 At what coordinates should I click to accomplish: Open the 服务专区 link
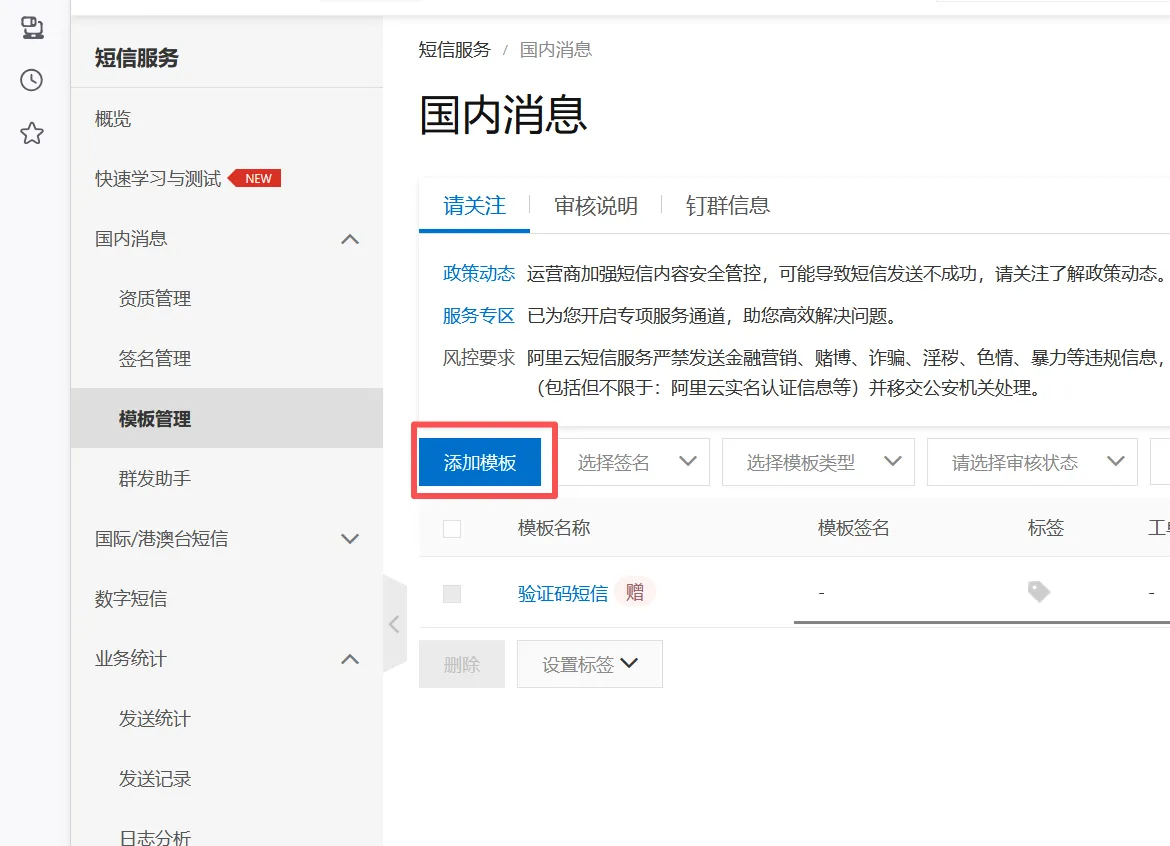[478, 316]
